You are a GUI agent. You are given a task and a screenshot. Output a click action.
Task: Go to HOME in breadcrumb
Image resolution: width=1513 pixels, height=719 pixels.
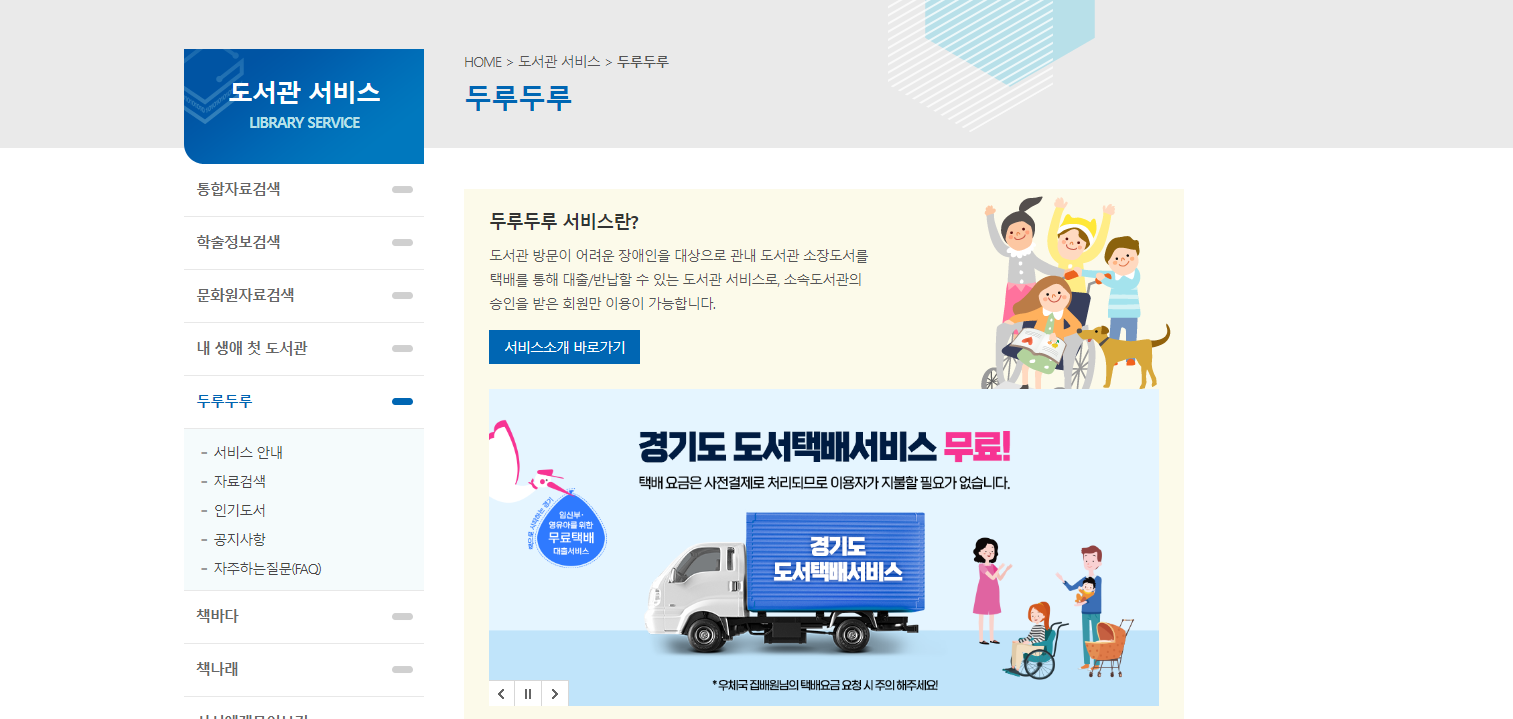pos(483,62)
